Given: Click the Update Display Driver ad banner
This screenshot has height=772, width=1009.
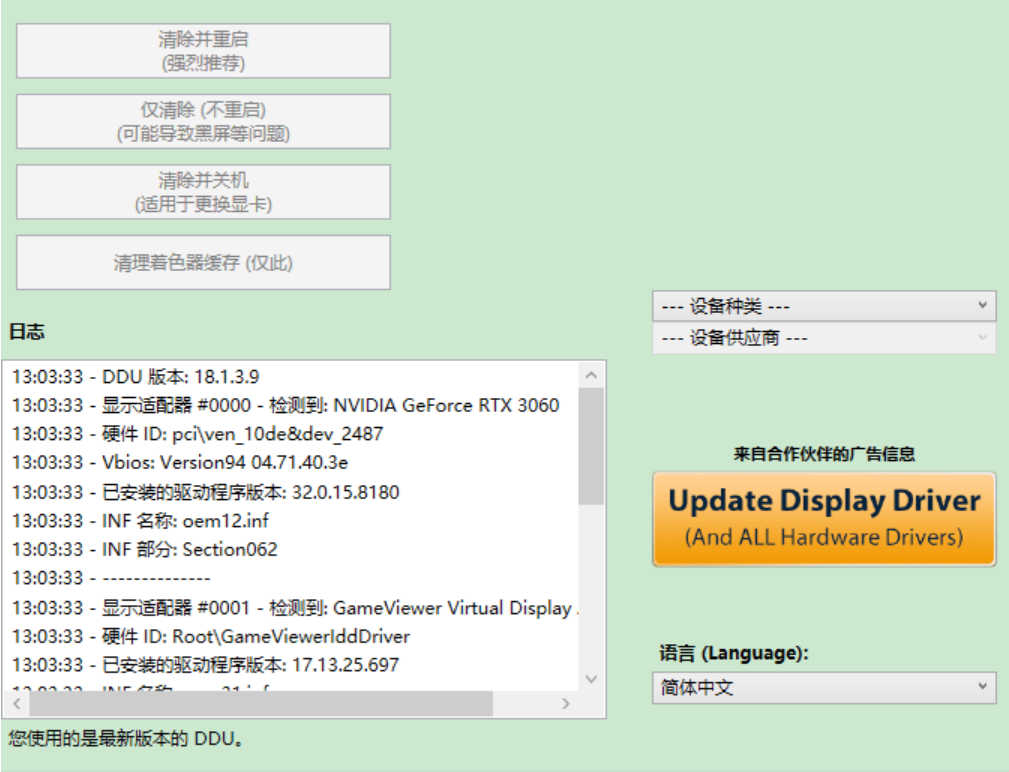Looking at the screenshot, I should tap(823, 517).
